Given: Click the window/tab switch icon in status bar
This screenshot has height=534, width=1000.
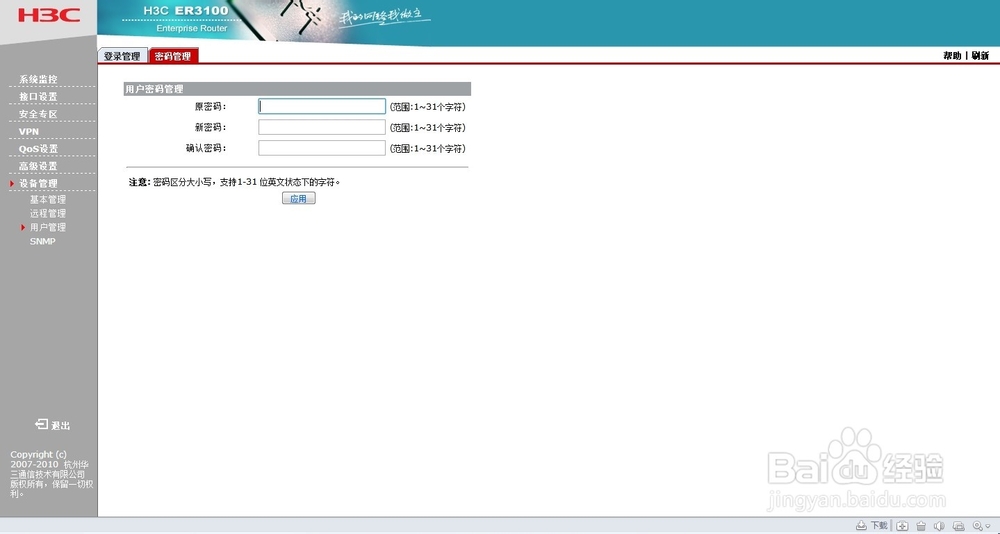Looking at the screenshot, I should [958, 526].
